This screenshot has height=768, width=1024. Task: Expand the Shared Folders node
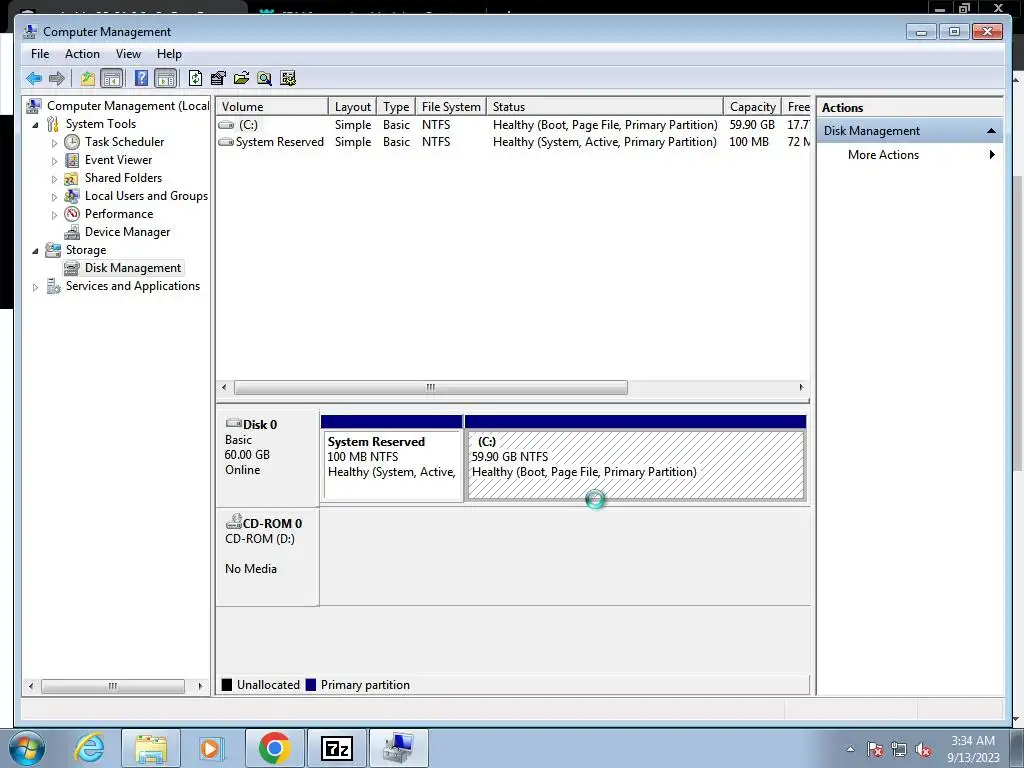click(x=54, y=178)
